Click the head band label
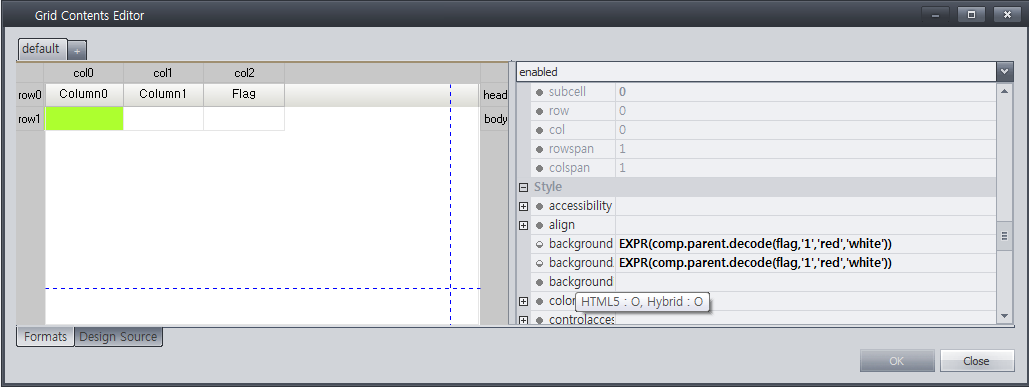Screen dimensions: 1029x387 click(495, 95)
